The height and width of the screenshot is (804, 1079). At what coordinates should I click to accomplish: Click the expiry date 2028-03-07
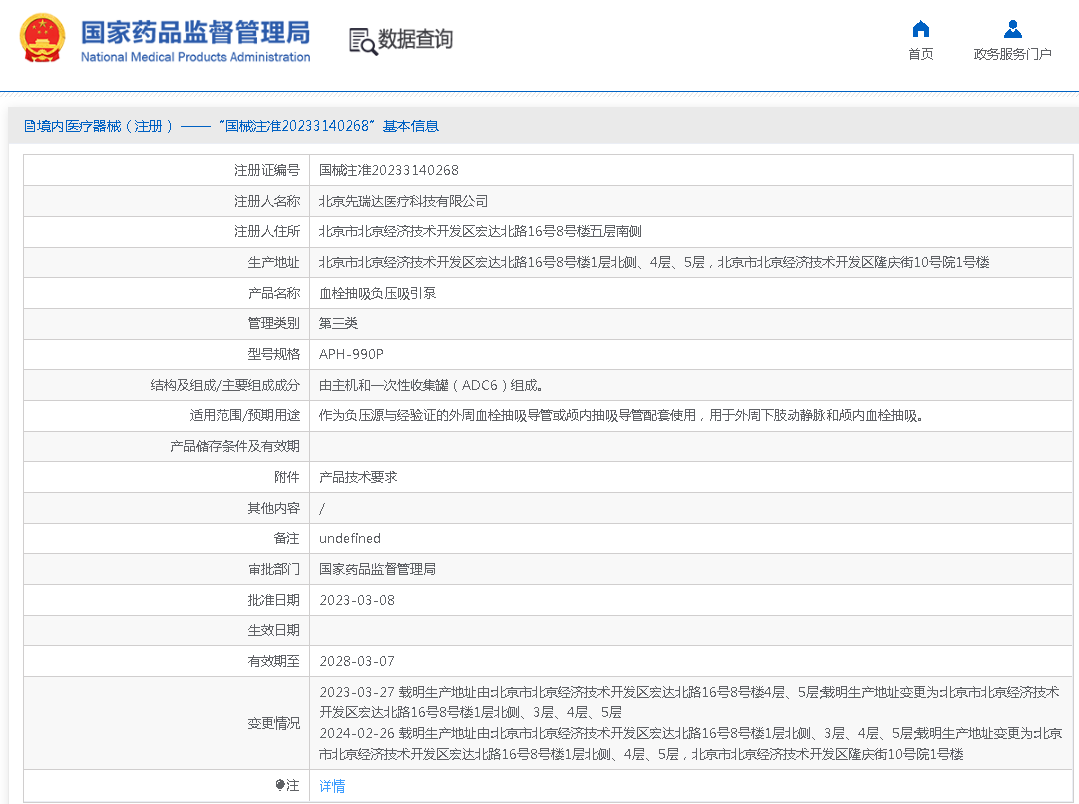pos(357,661)
